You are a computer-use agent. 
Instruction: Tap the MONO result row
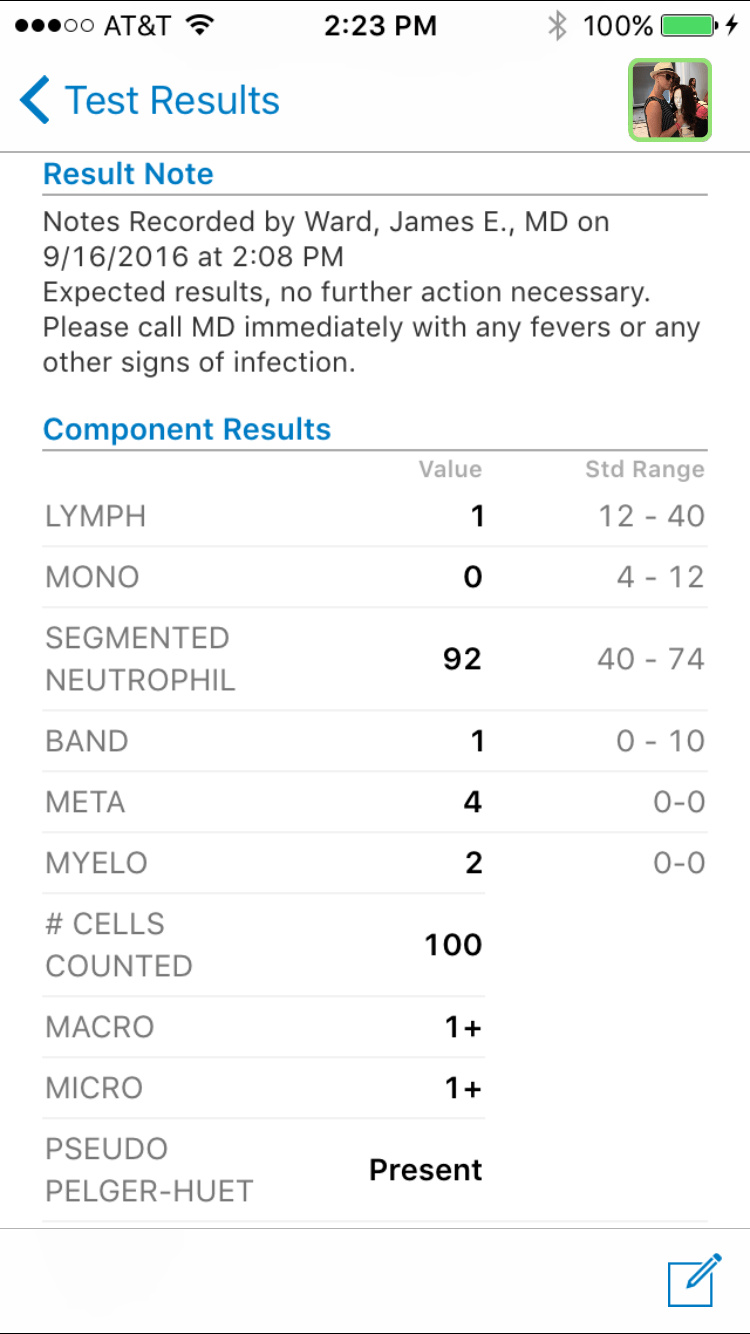pyautogui.click(x=374, y=577)
